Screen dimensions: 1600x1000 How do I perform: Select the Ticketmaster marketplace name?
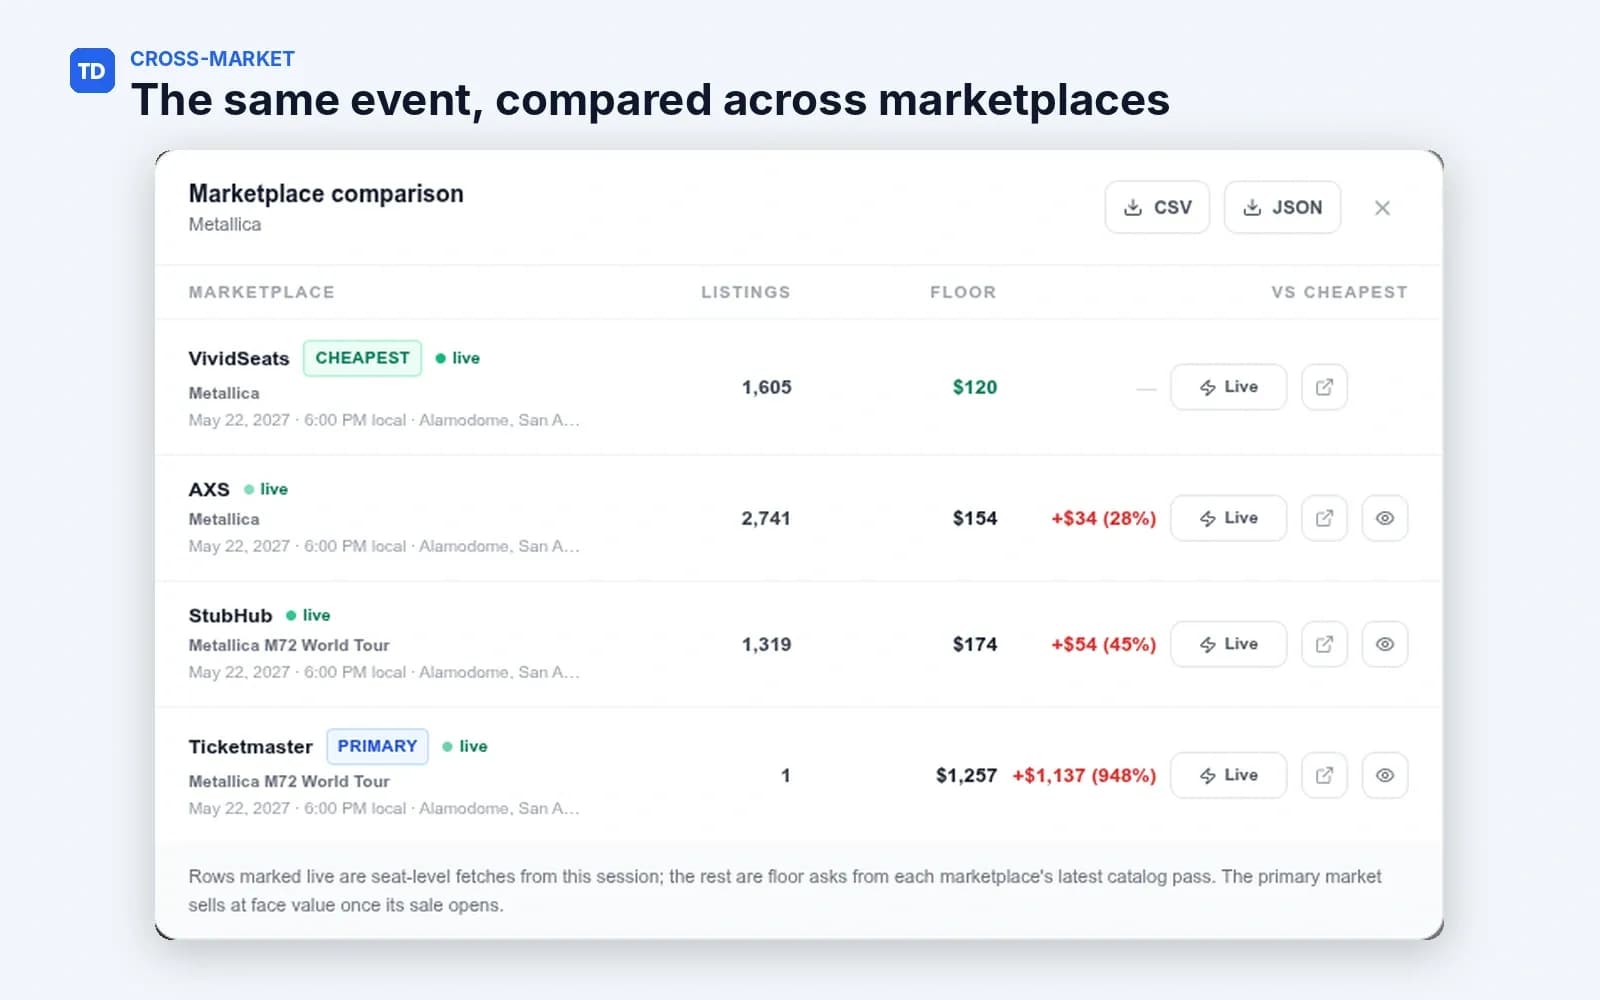pyautogui.click(x=250, y=746)
